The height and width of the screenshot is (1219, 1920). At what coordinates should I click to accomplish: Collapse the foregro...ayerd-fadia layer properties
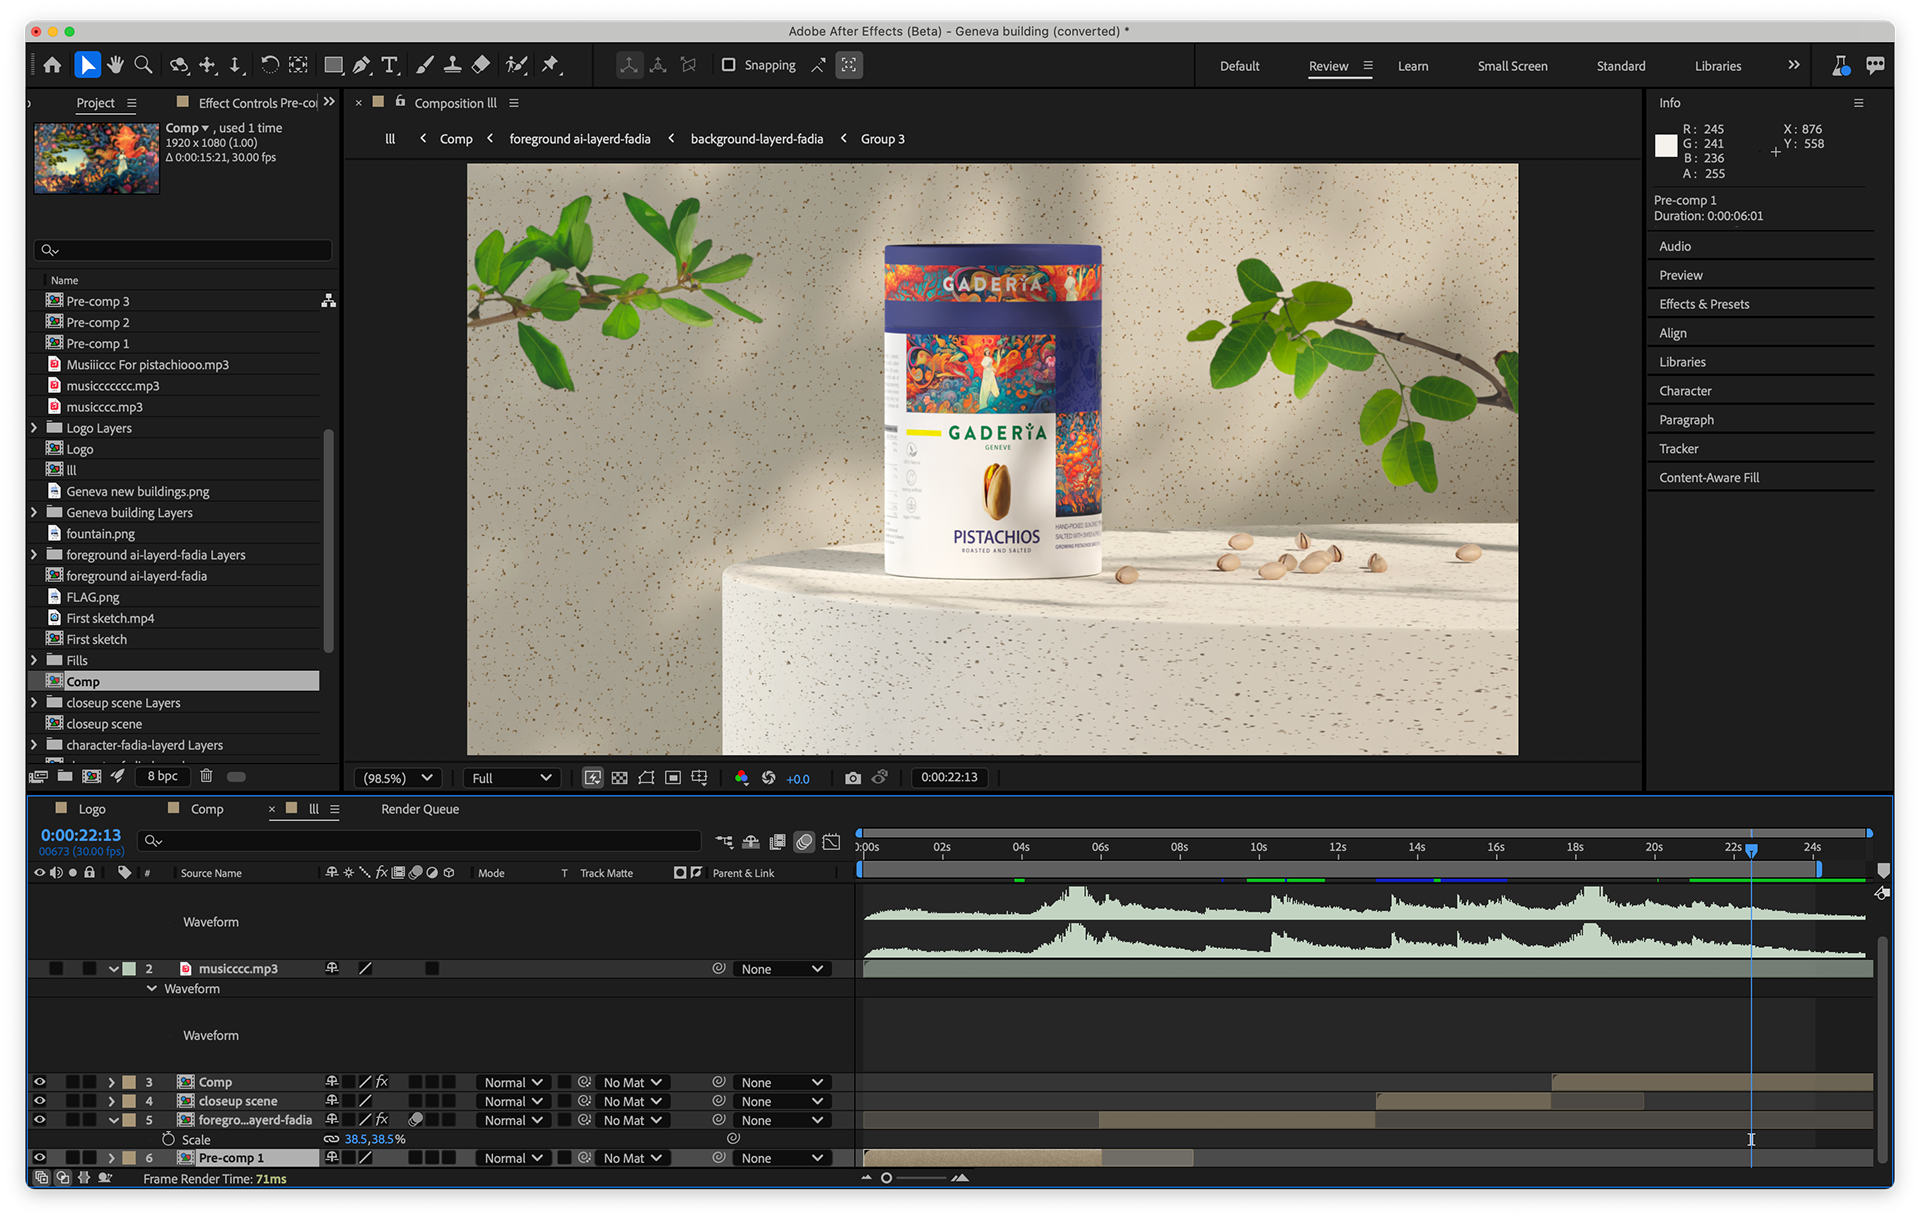[x=112, y=1120]
